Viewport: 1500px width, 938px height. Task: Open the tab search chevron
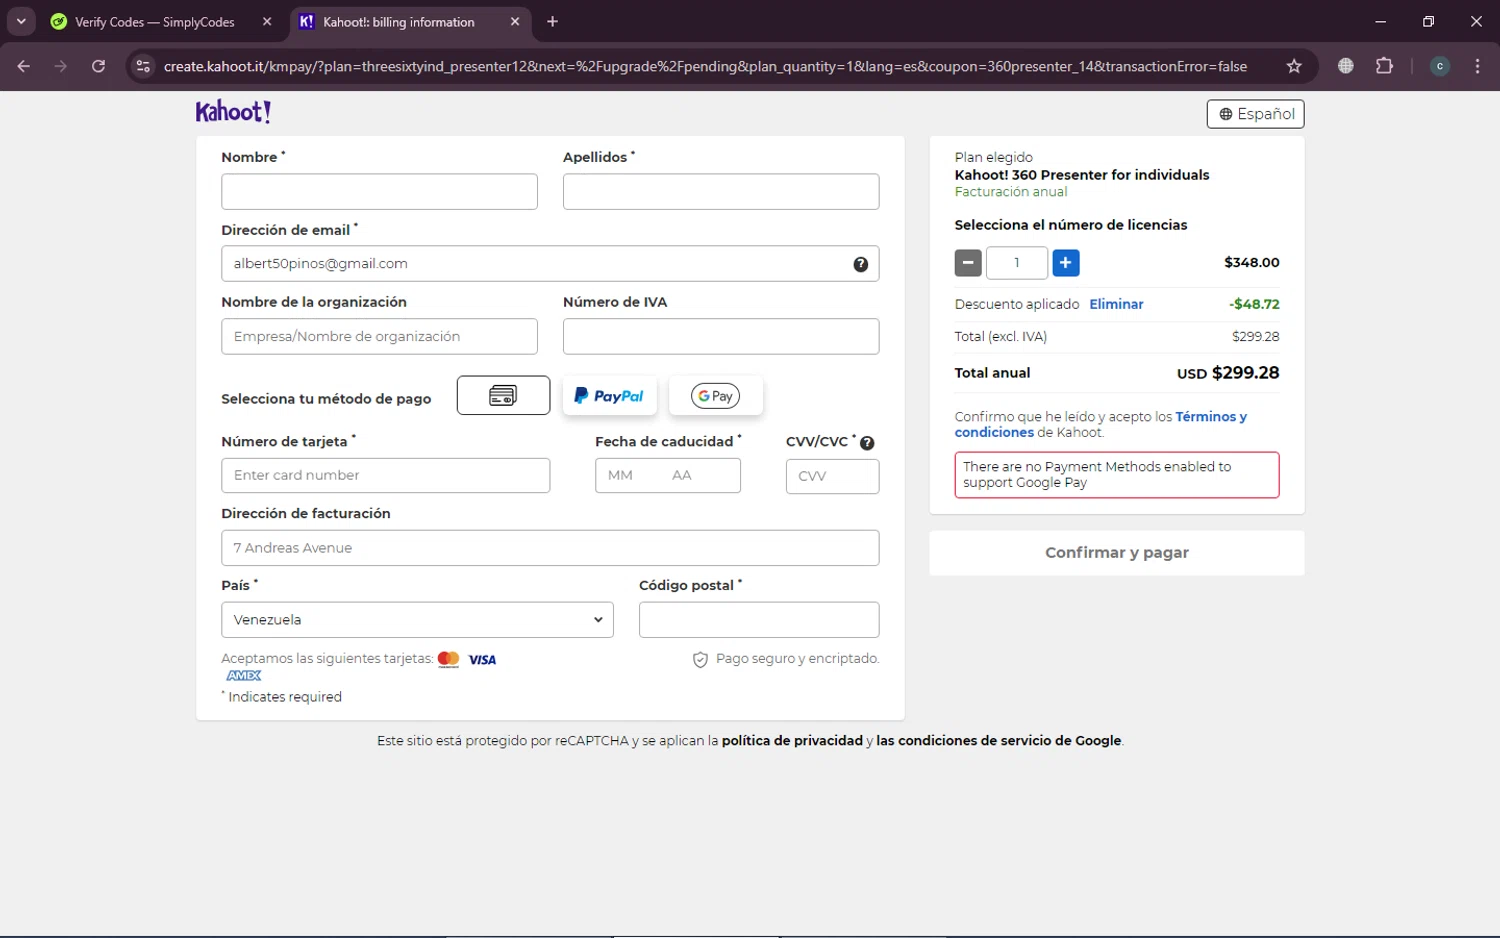20,21
